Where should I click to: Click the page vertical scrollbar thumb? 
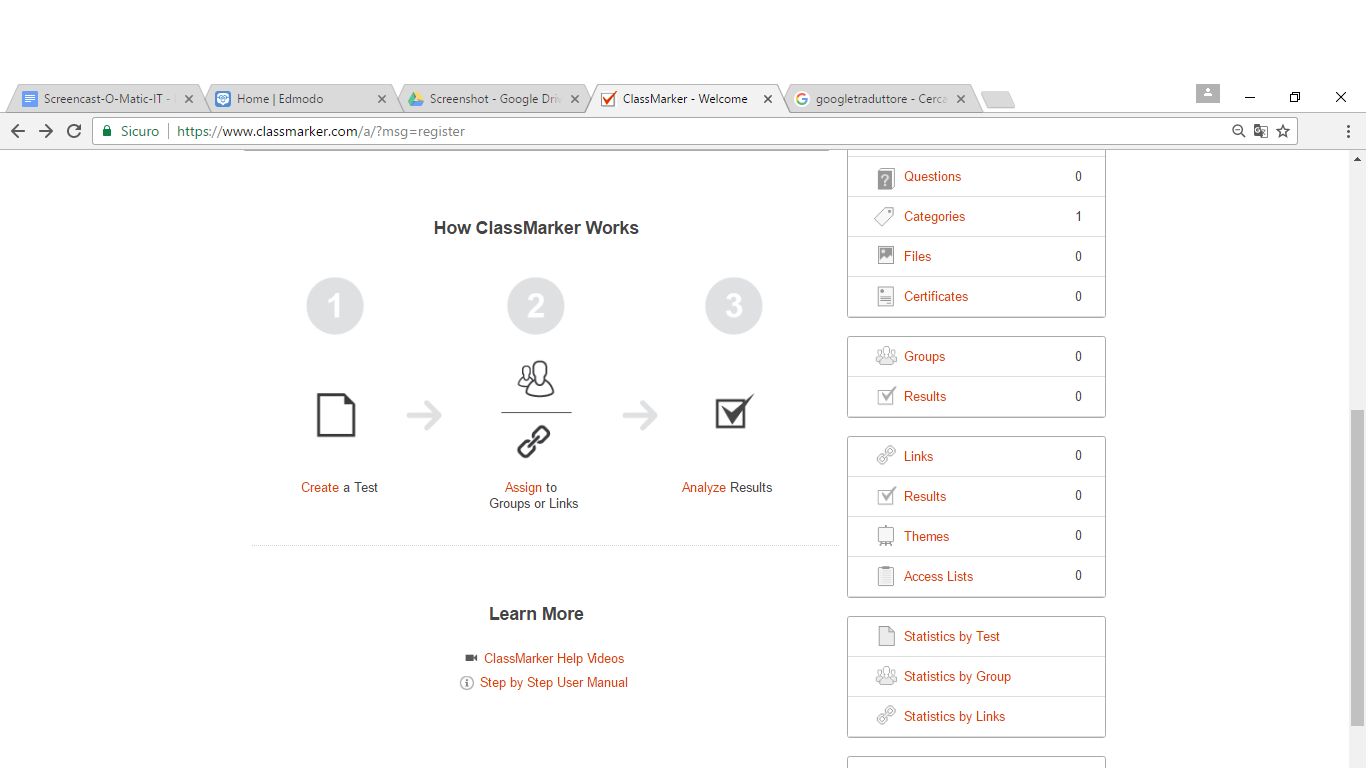(1357, 568)
